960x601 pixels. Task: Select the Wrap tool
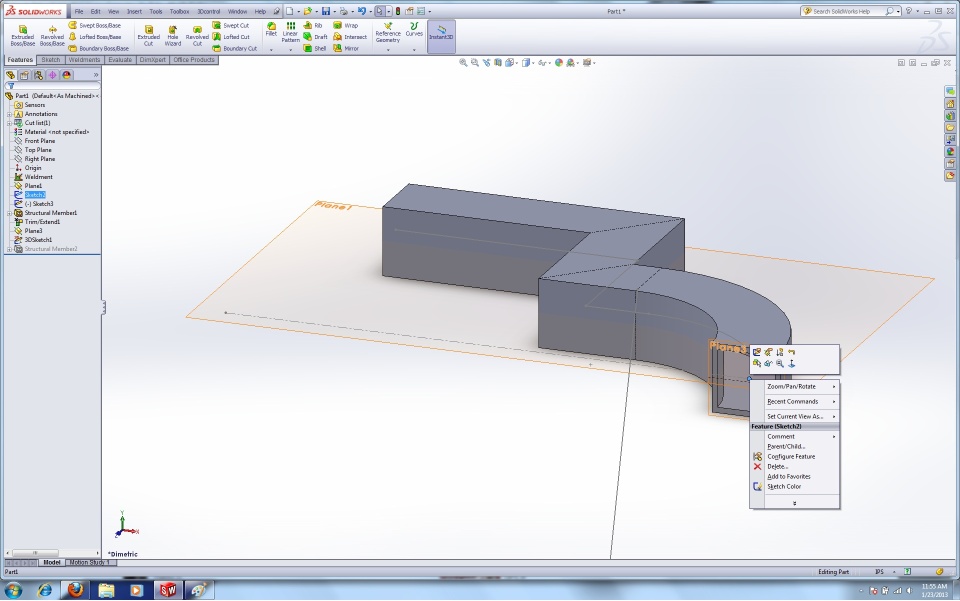coord(346,25)
